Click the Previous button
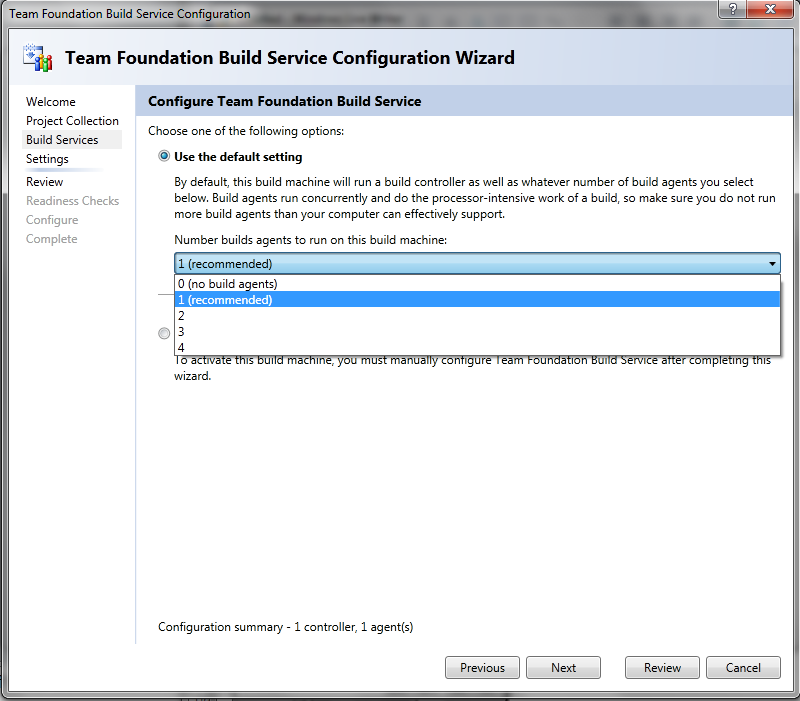Viewport: 800px width, 701px height. [x=482, y=667]
